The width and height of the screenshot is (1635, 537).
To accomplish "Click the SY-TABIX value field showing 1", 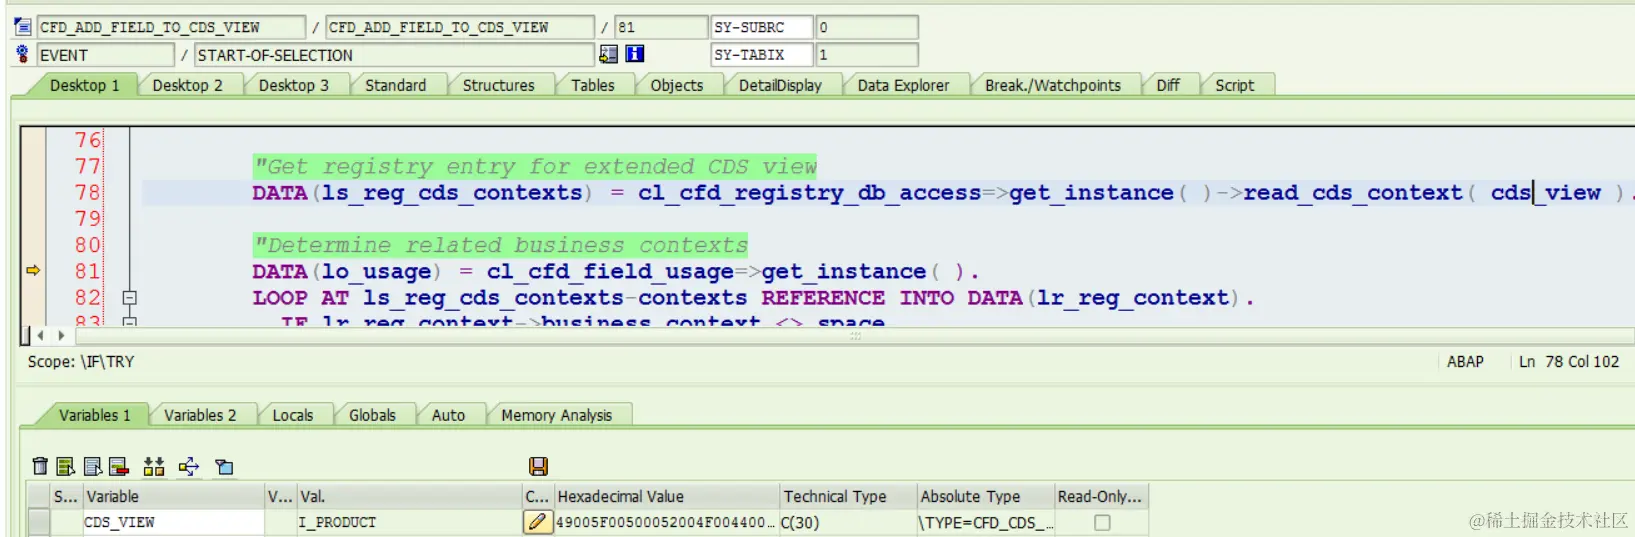I will click(x=867, y=54).
